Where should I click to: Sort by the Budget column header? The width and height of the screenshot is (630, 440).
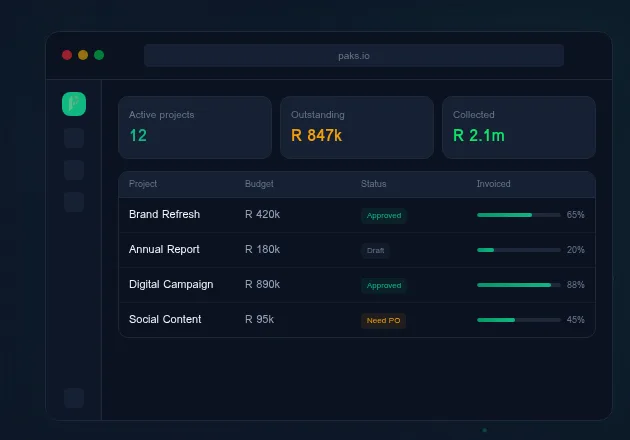(x=259, y=184)
